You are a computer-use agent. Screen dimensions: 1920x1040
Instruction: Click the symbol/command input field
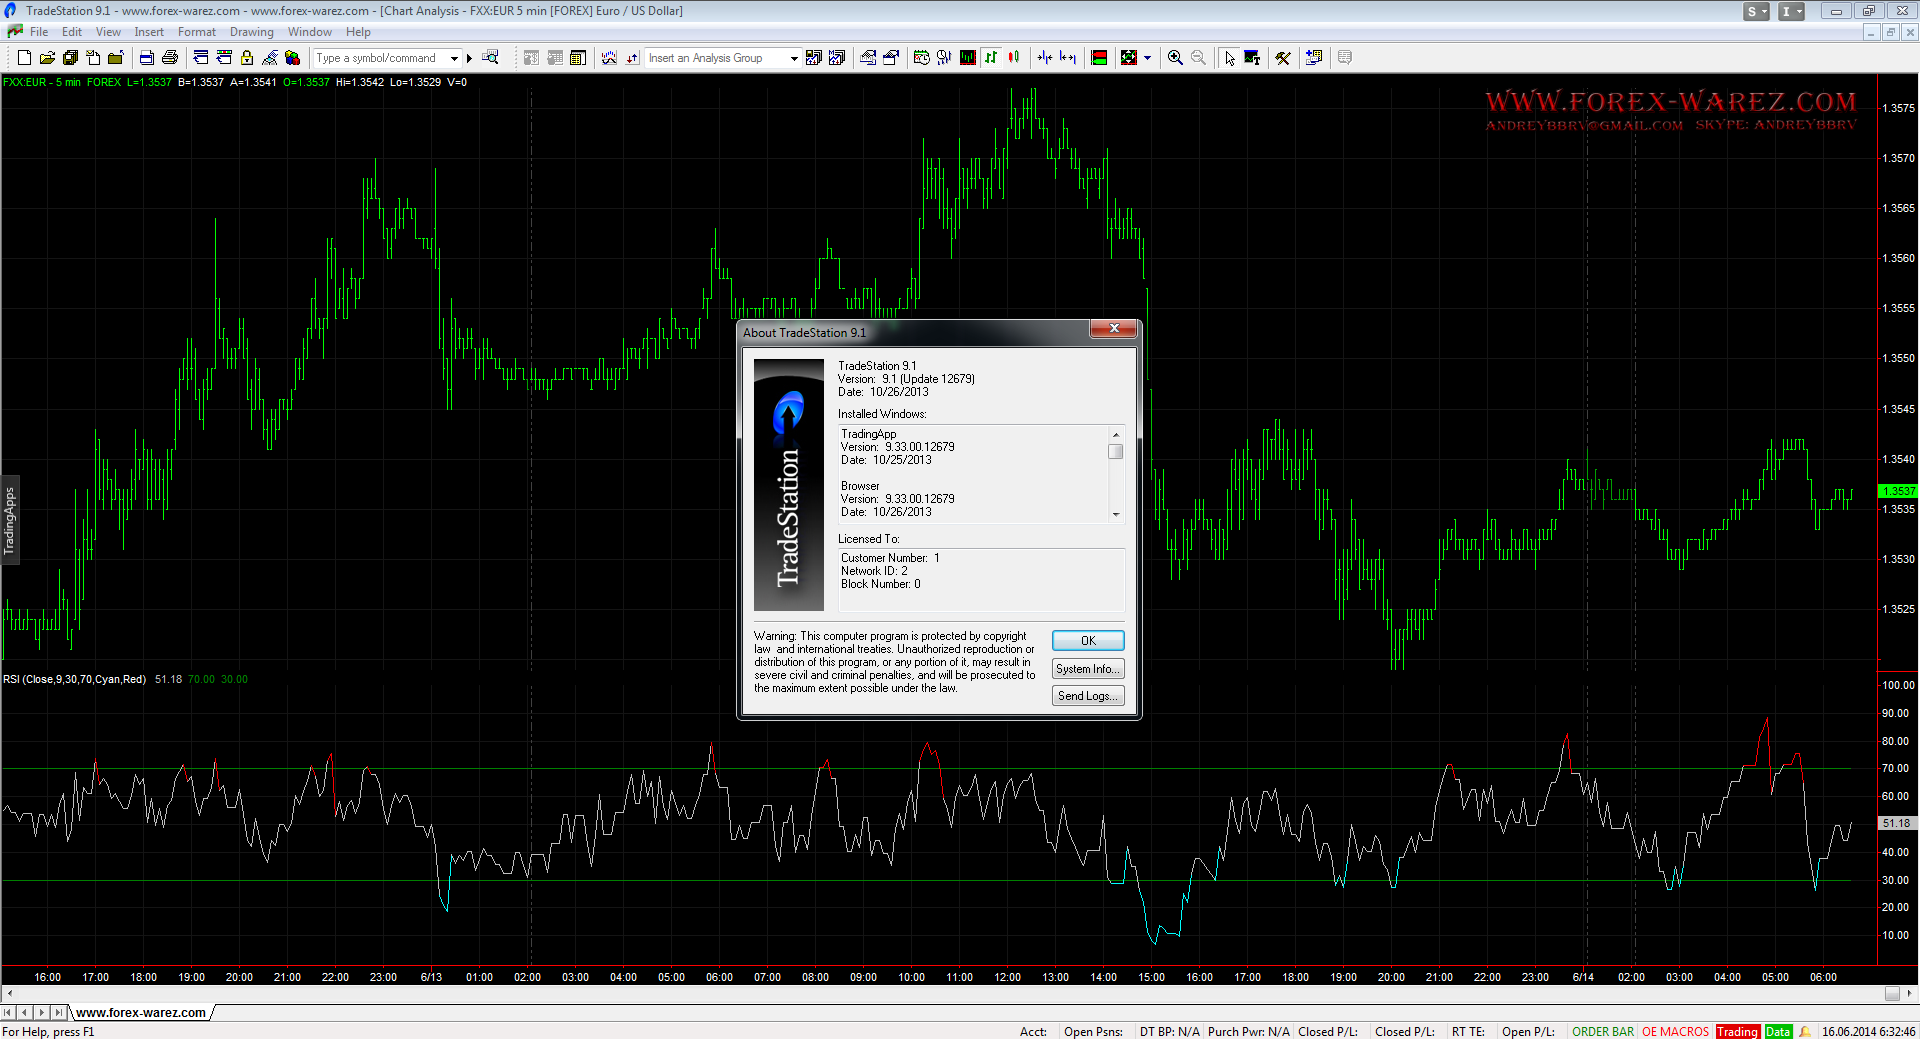click(x=380, y=58)
